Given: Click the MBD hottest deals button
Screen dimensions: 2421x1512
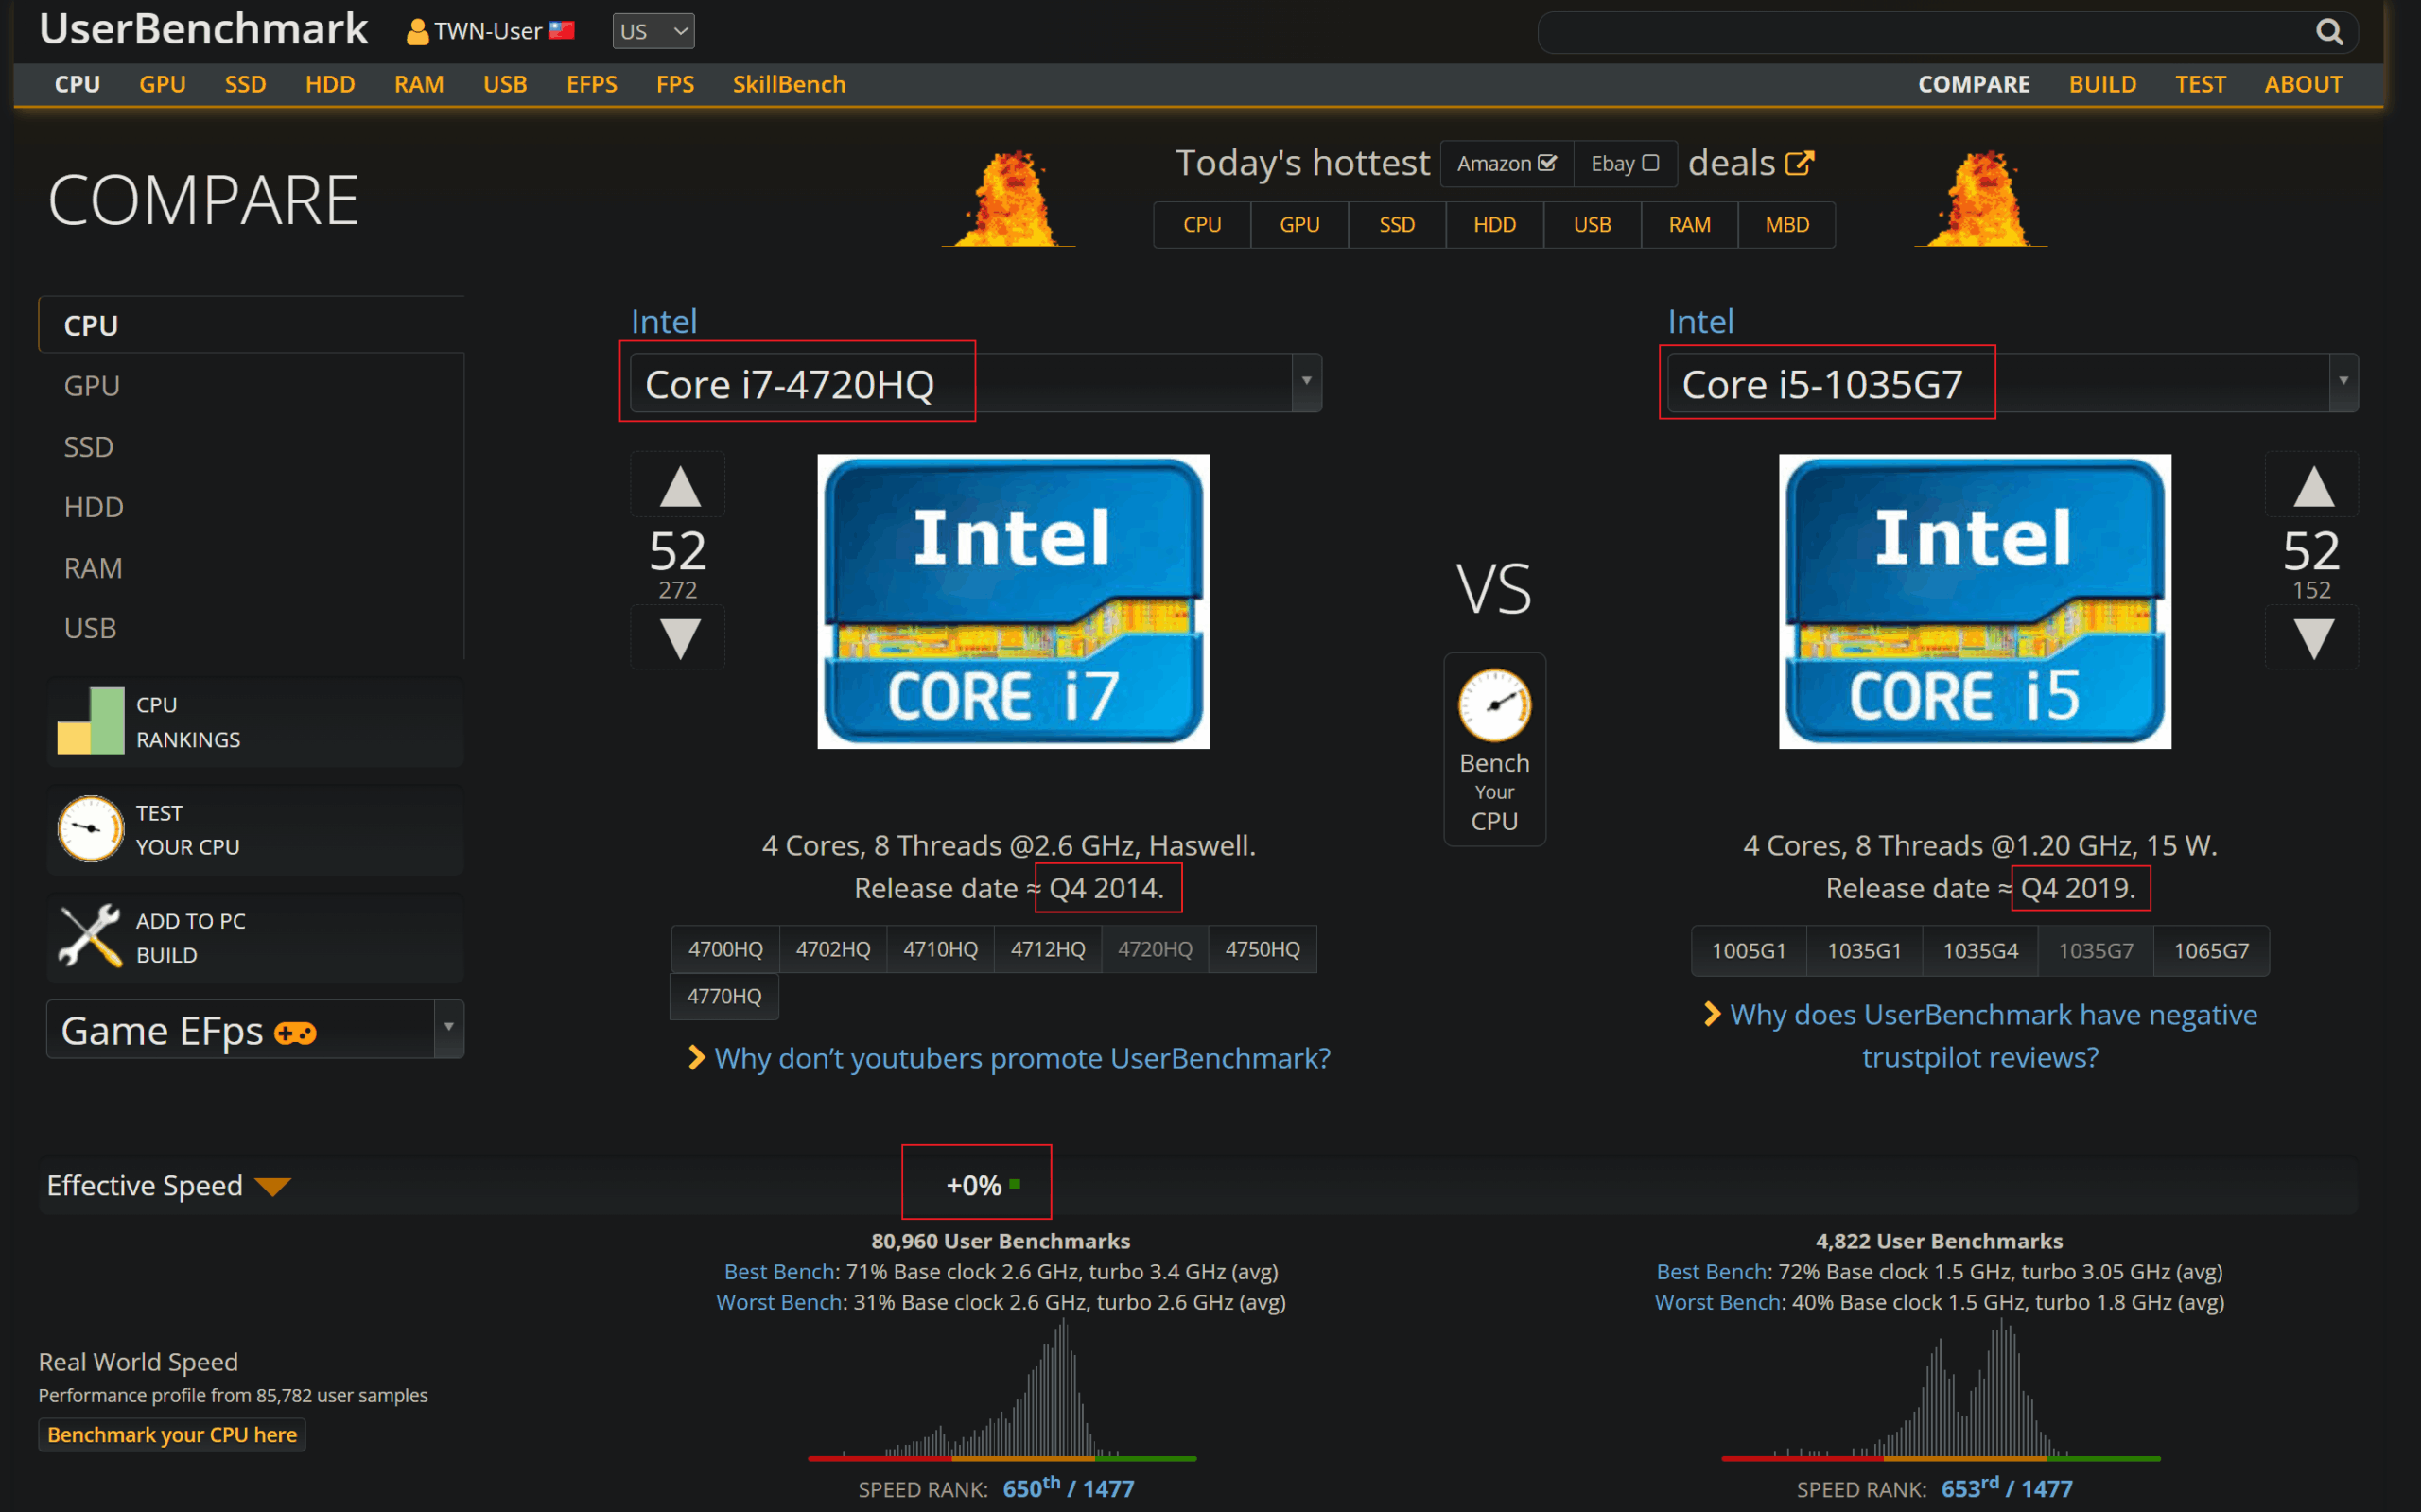Looking at the screenshot, I should coord(1787,225).
